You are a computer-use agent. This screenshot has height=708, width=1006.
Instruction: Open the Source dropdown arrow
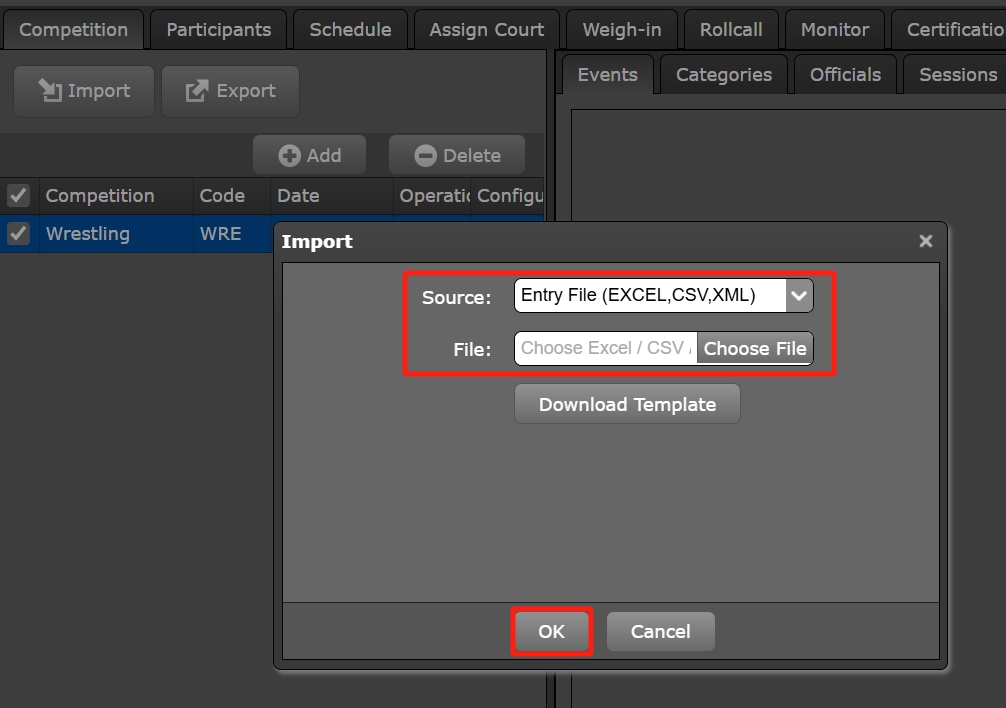pos(799,296)
